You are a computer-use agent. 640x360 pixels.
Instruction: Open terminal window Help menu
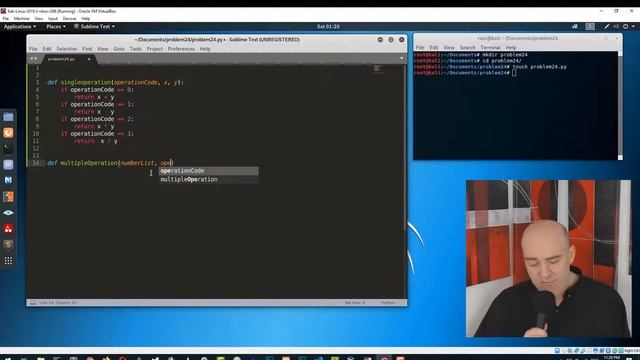coord(511,48)
